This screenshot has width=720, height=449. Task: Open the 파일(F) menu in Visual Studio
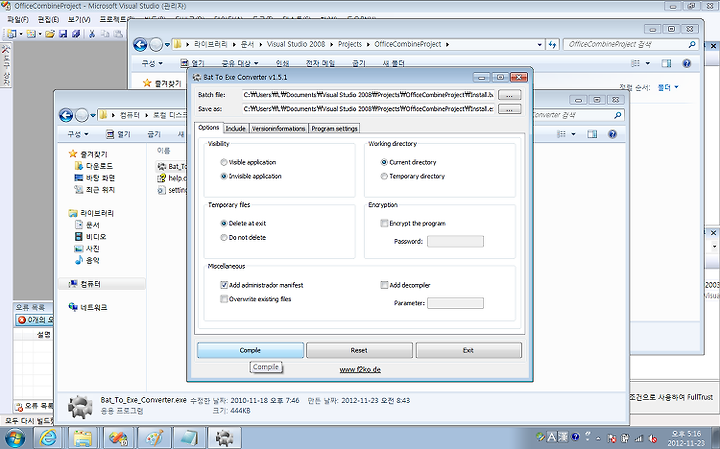coord(17,20)
